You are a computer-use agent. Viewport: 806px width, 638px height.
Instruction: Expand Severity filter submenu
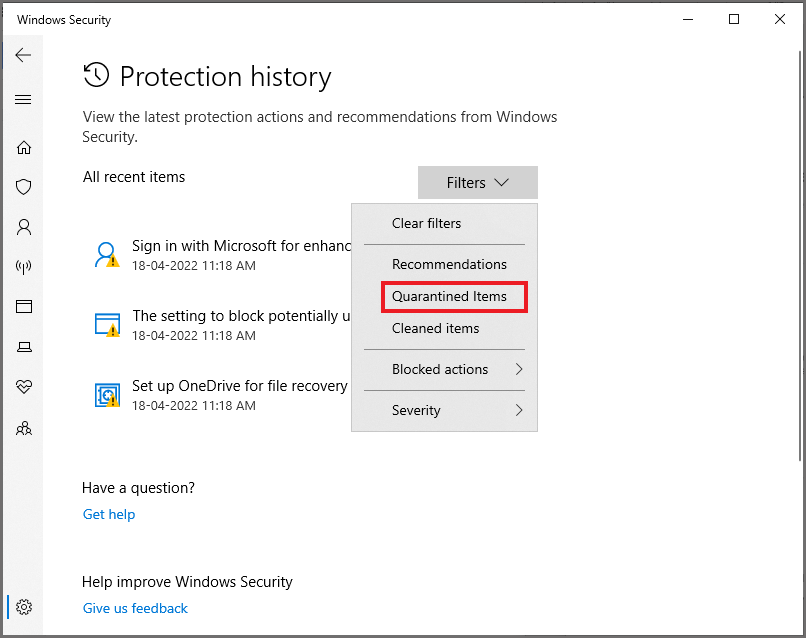(444, 410)
